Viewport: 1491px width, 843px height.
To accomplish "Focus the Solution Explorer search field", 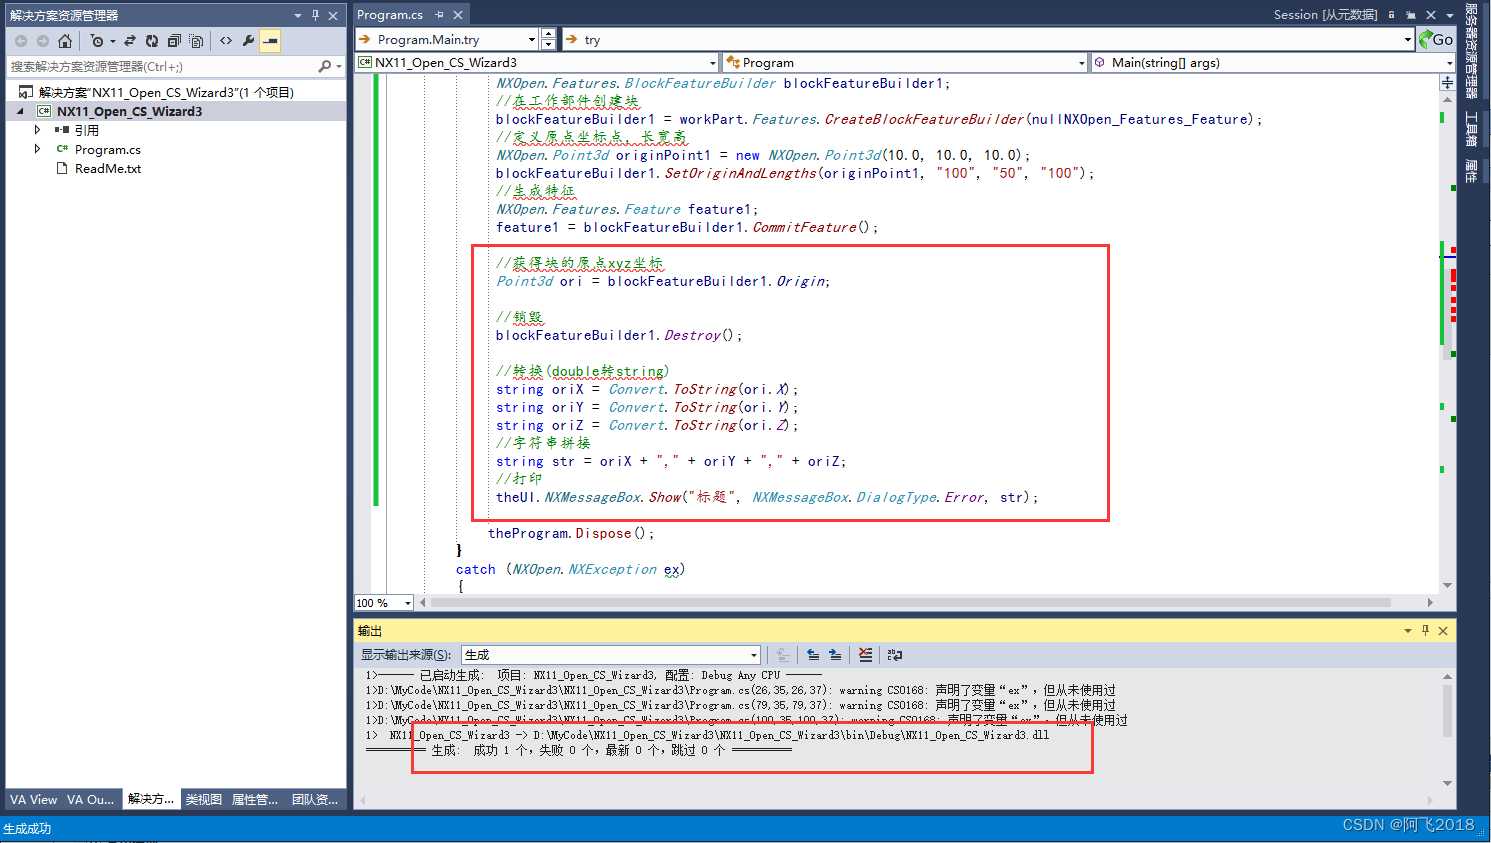I will pos(160,66).
